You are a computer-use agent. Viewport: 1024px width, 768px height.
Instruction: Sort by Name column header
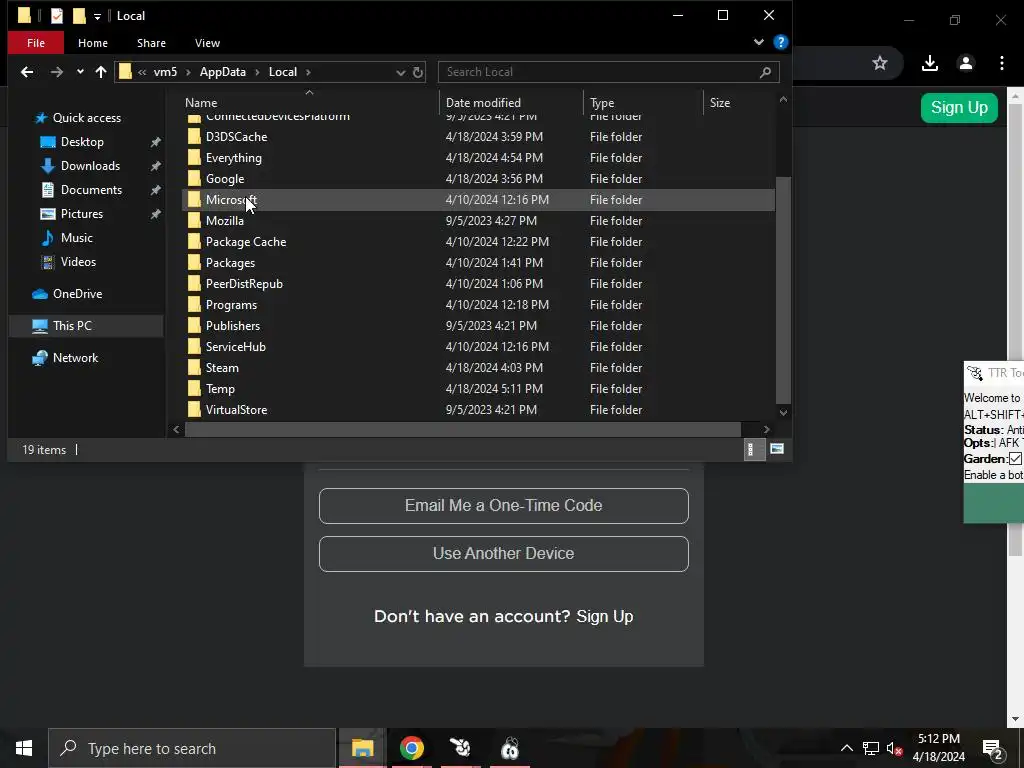coord(201,103)
